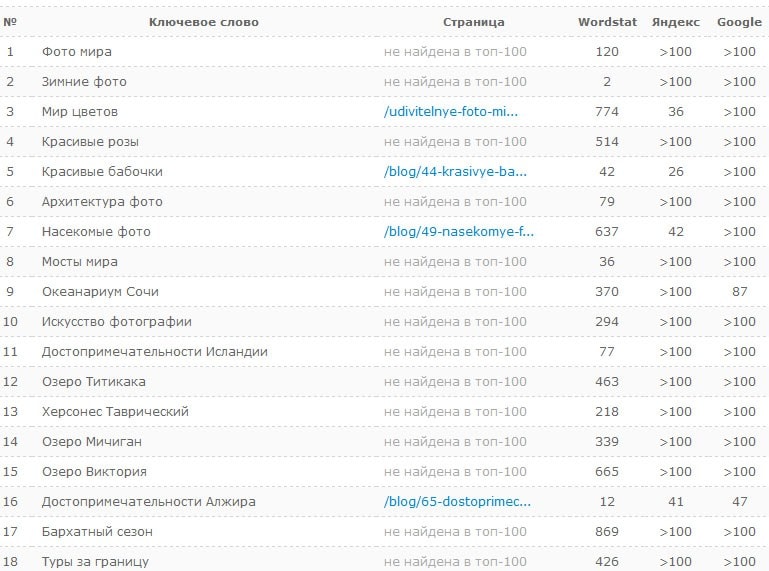Viewport: 769px width, 571px height.
Task: Select the keyword Бархатный сезон
Action: [x=97, y=532]
